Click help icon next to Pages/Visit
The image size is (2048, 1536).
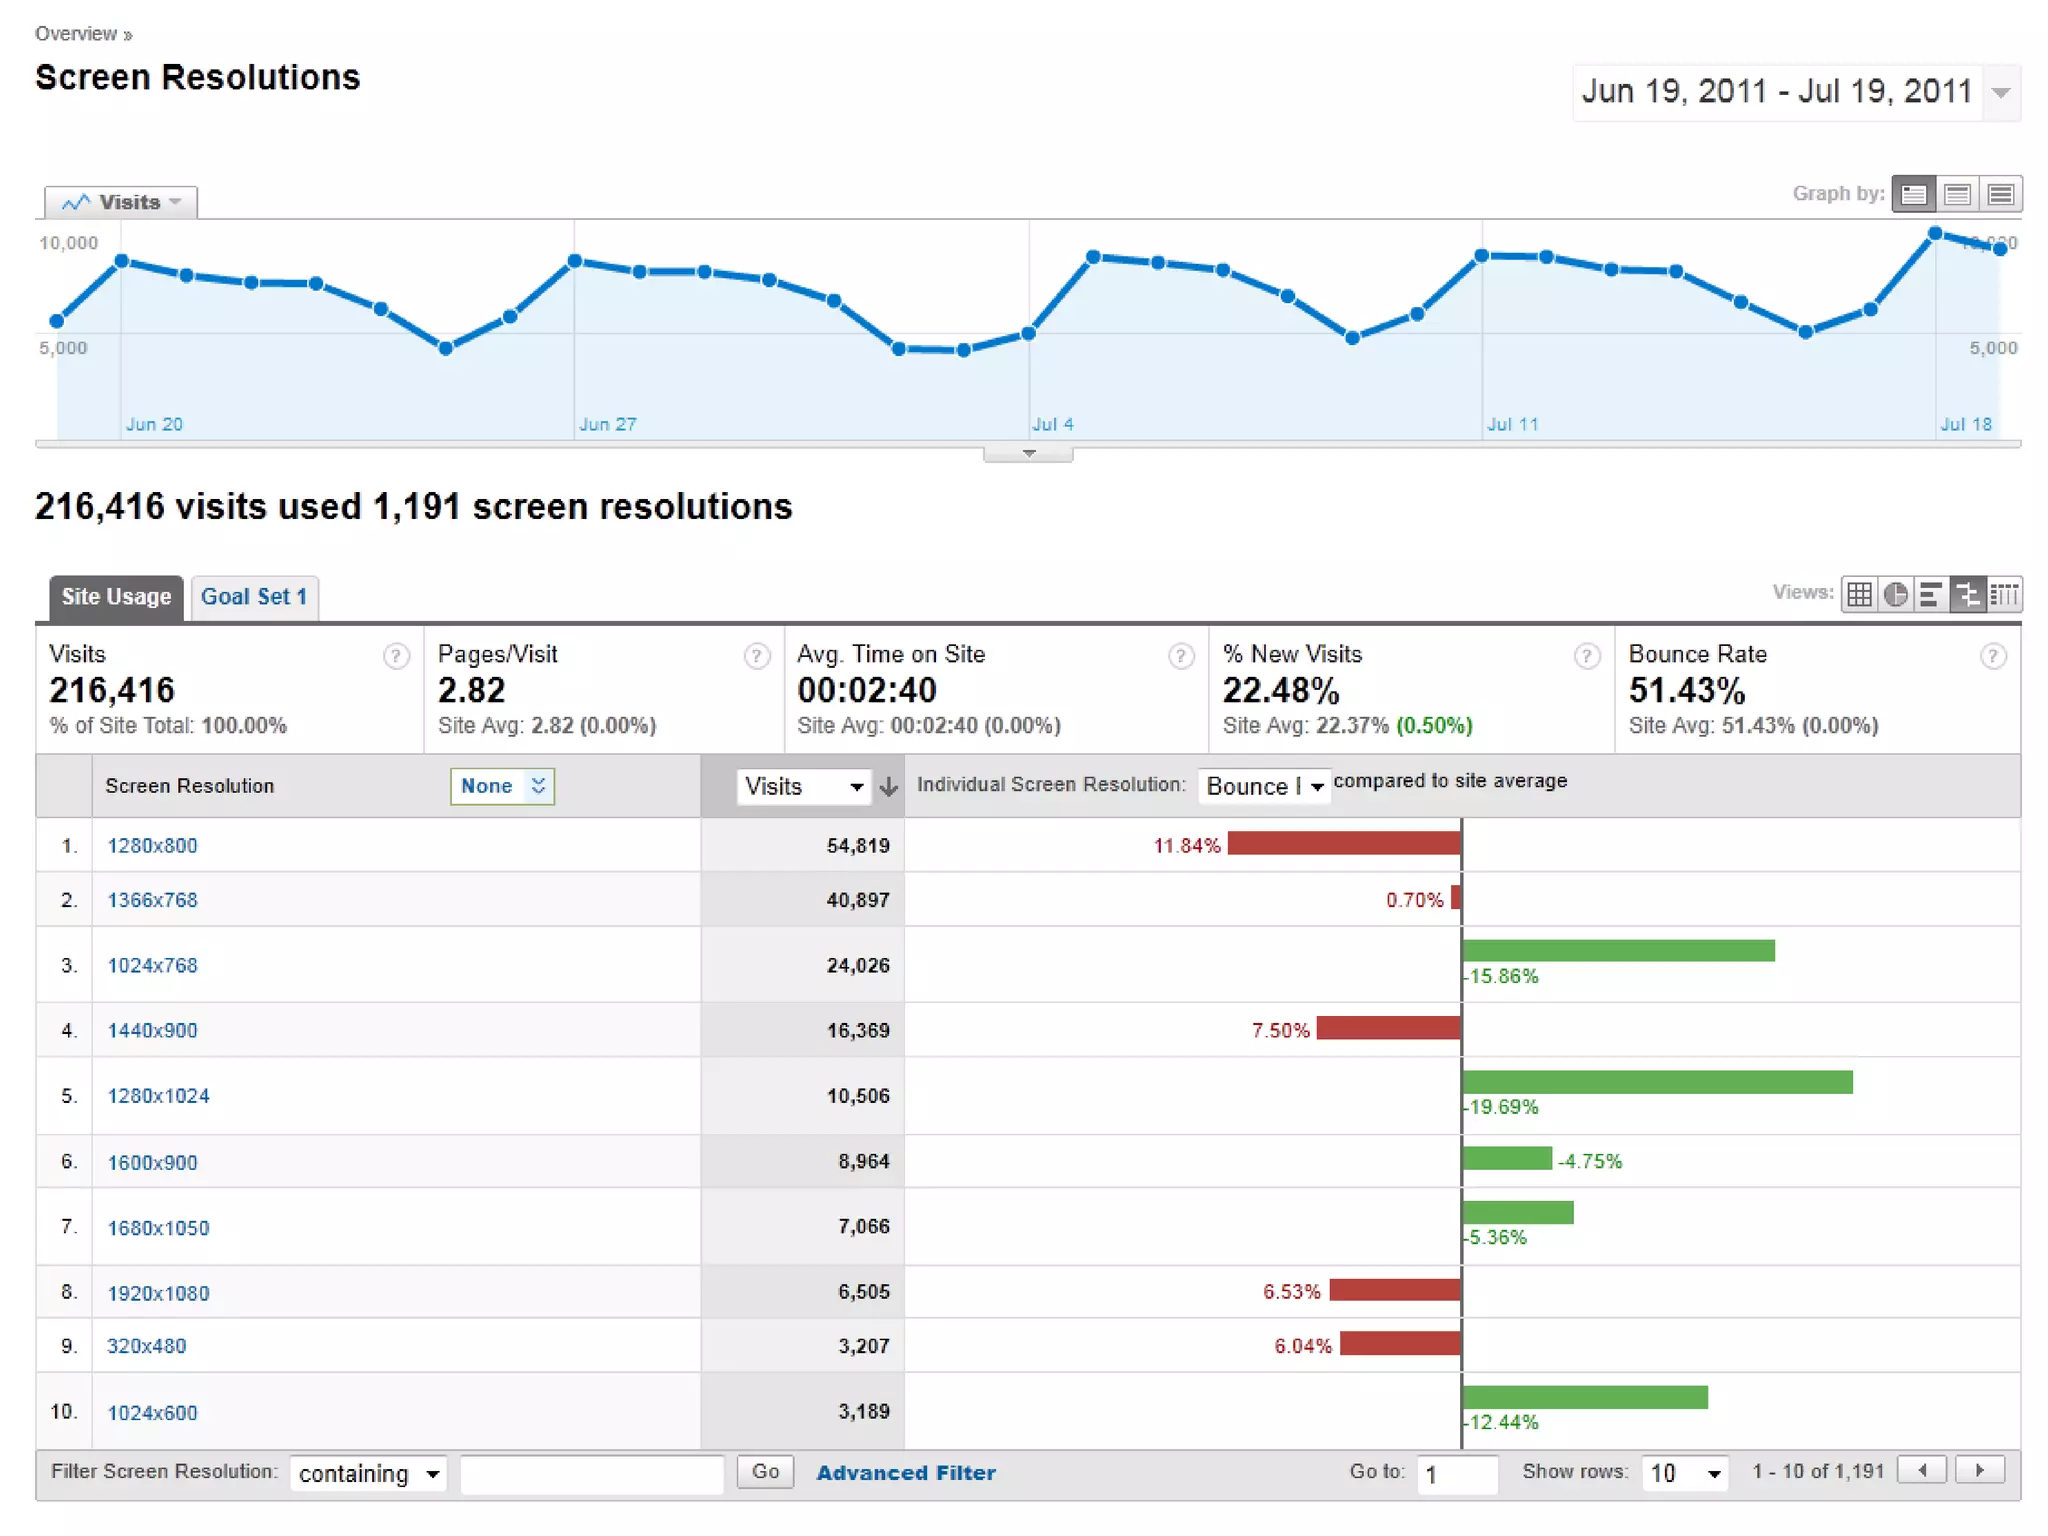point(757,656)
